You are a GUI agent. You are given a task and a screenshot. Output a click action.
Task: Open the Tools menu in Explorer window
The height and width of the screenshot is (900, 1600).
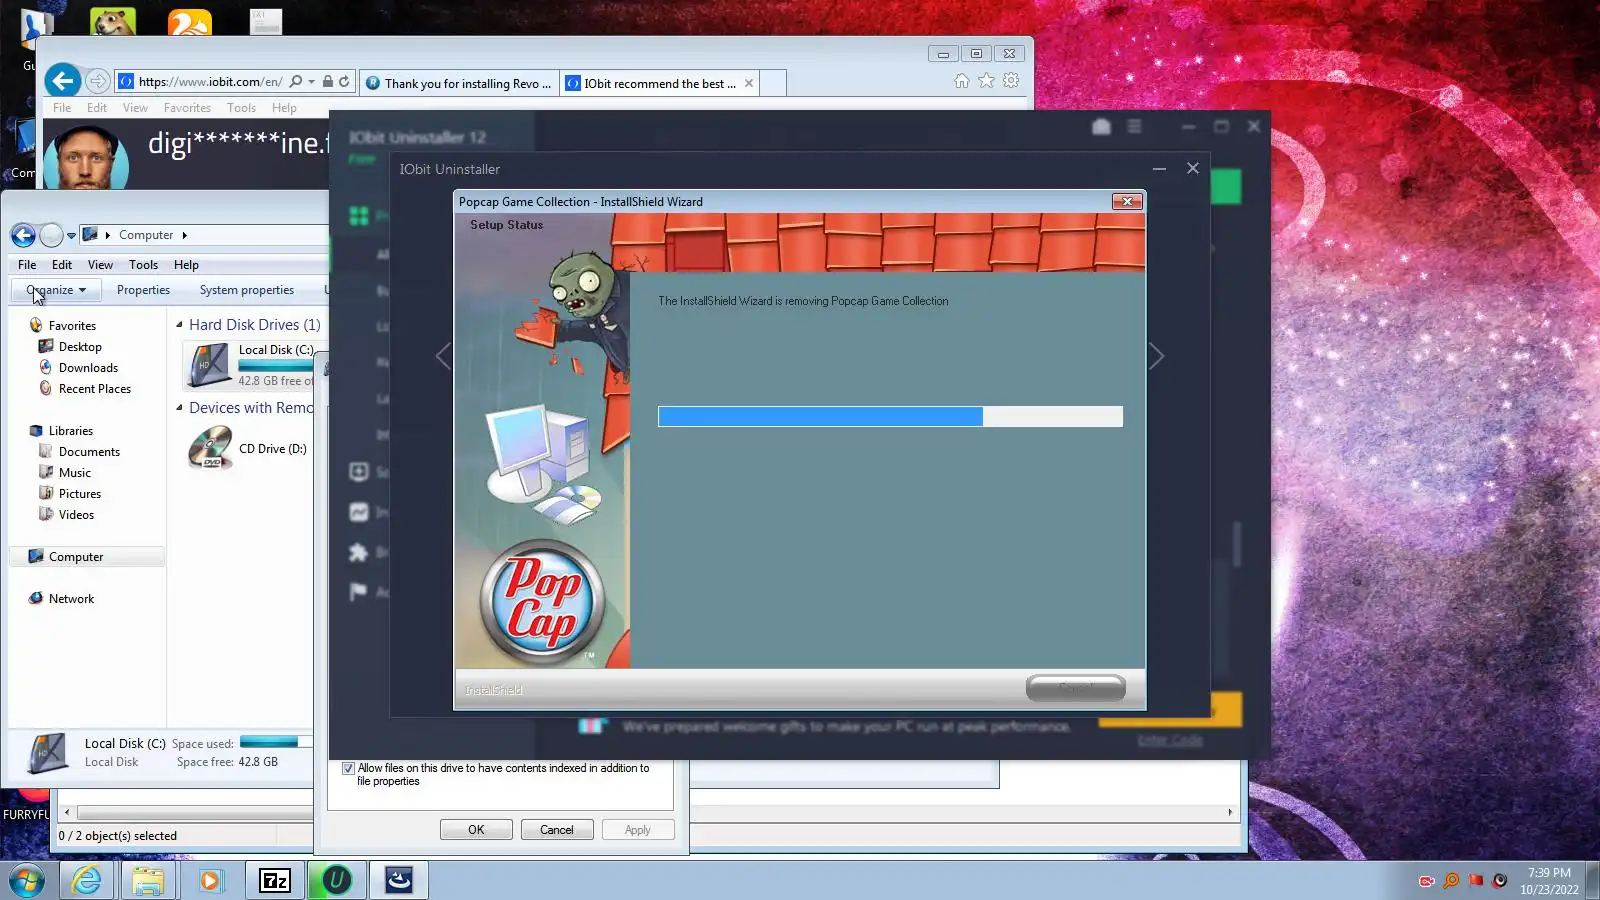click(143, 265)
